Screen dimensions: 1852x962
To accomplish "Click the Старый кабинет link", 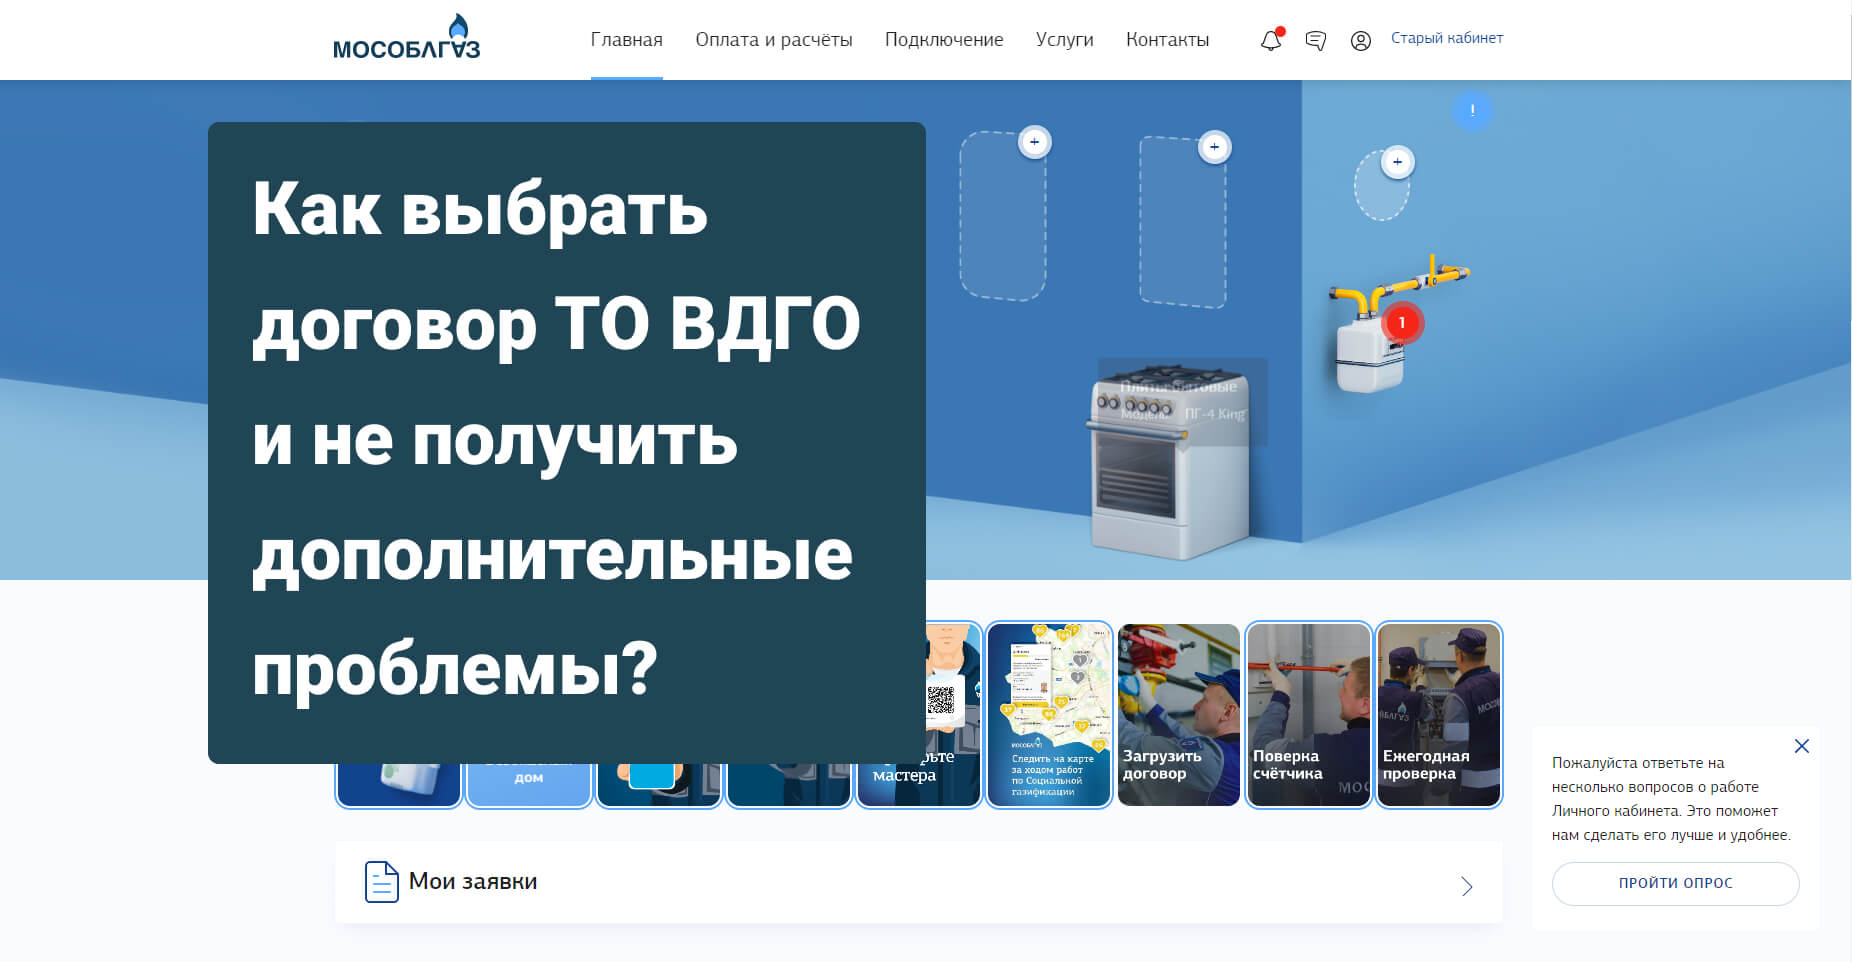I will [x=1446, y=38].
